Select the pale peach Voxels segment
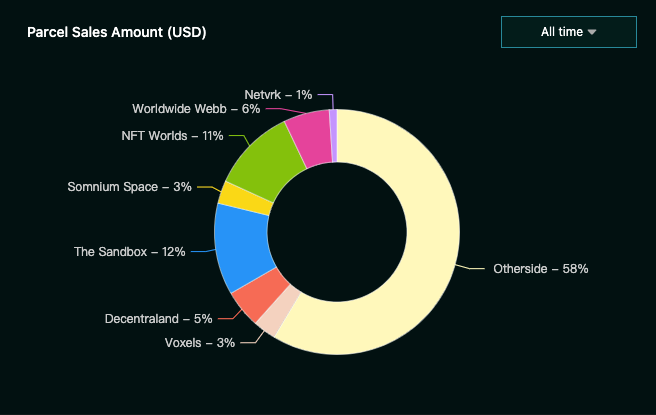 click(x=278, y=312)
